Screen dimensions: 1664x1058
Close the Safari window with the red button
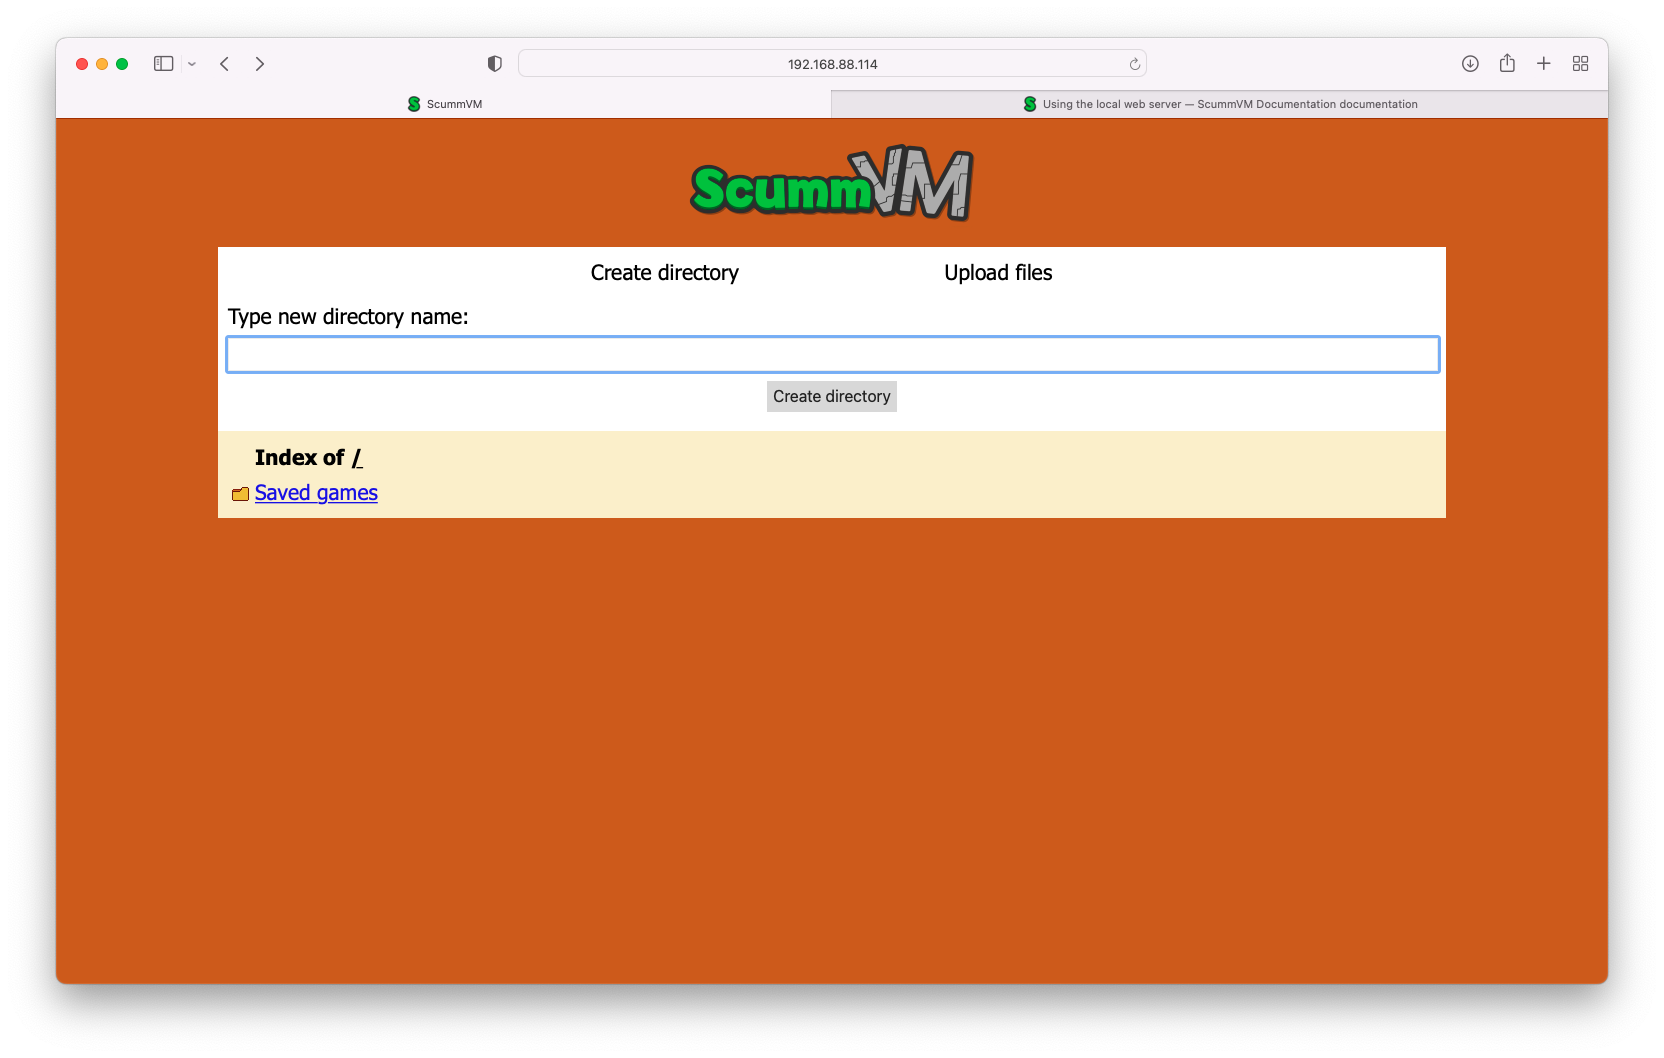tap(82, 64)
